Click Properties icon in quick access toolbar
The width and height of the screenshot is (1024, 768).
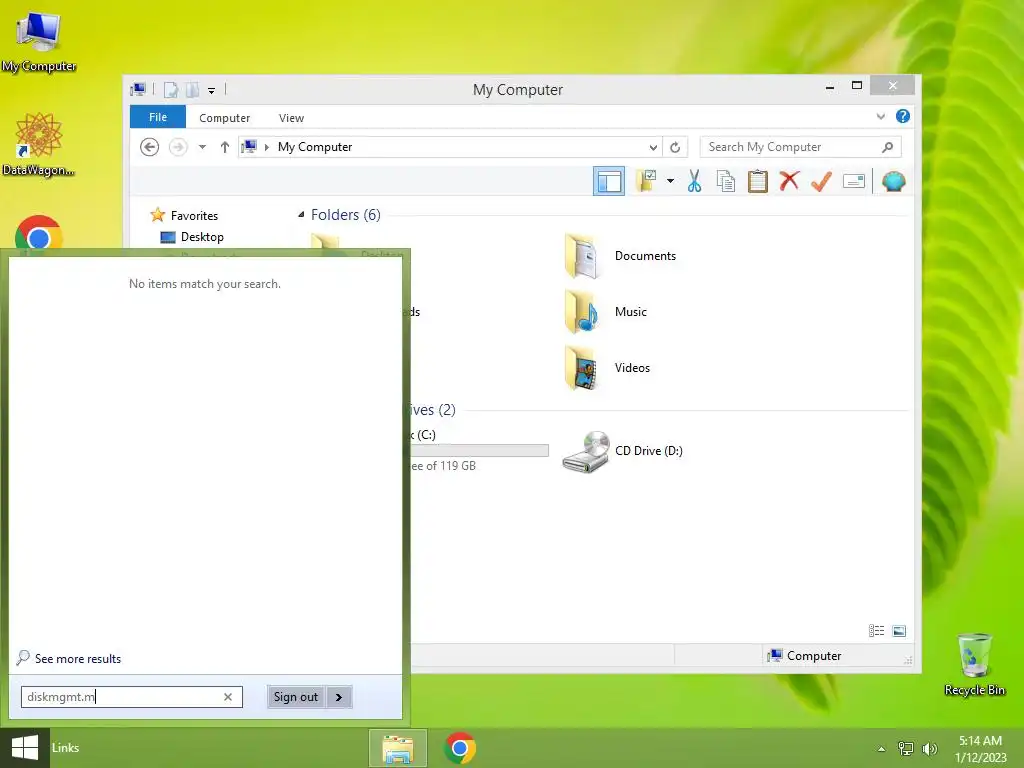(x=170, y=89)
